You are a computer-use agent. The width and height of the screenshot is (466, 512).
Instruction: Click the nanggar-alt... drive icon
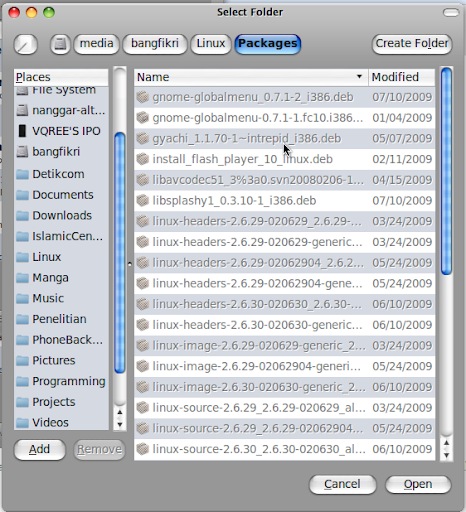pos(22,110)
